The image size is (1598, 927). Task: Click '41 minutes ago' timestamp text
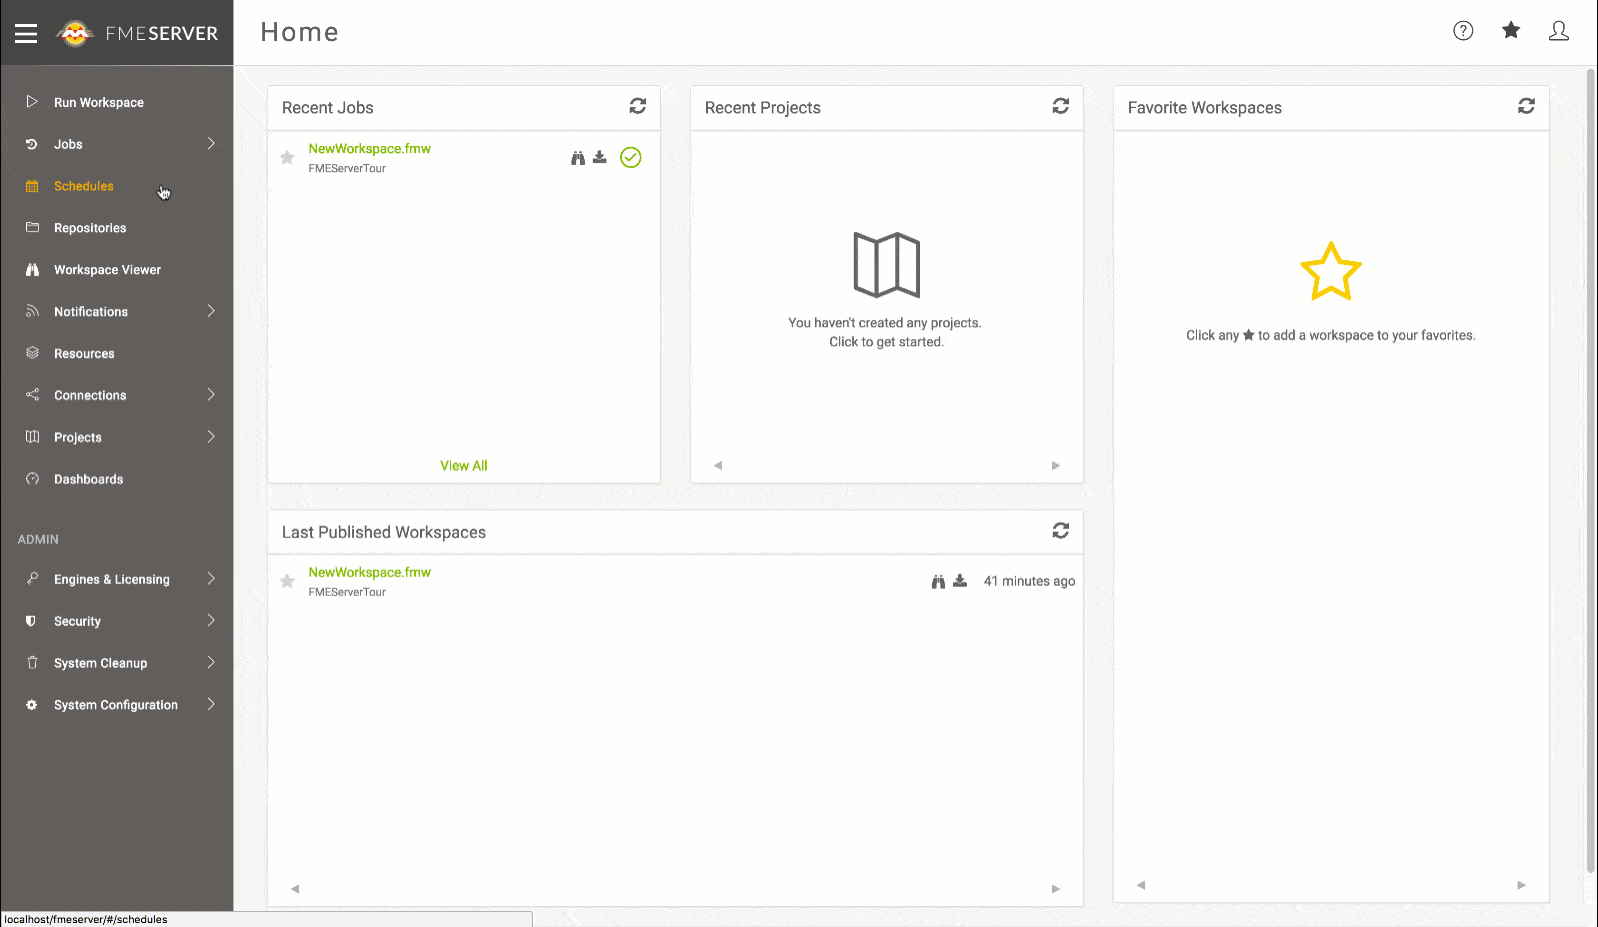[1029, 581]
